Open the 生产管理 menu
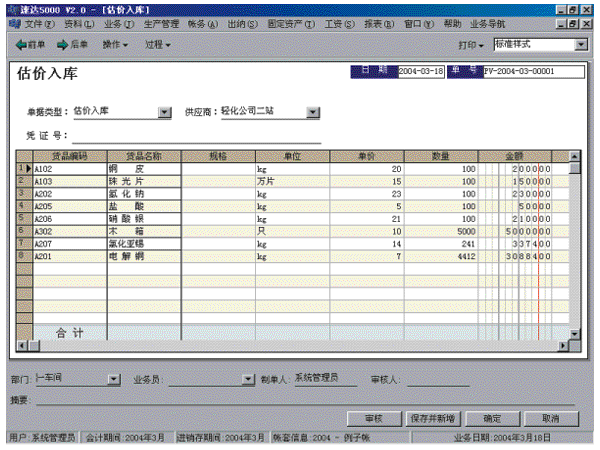 (159, 22)
